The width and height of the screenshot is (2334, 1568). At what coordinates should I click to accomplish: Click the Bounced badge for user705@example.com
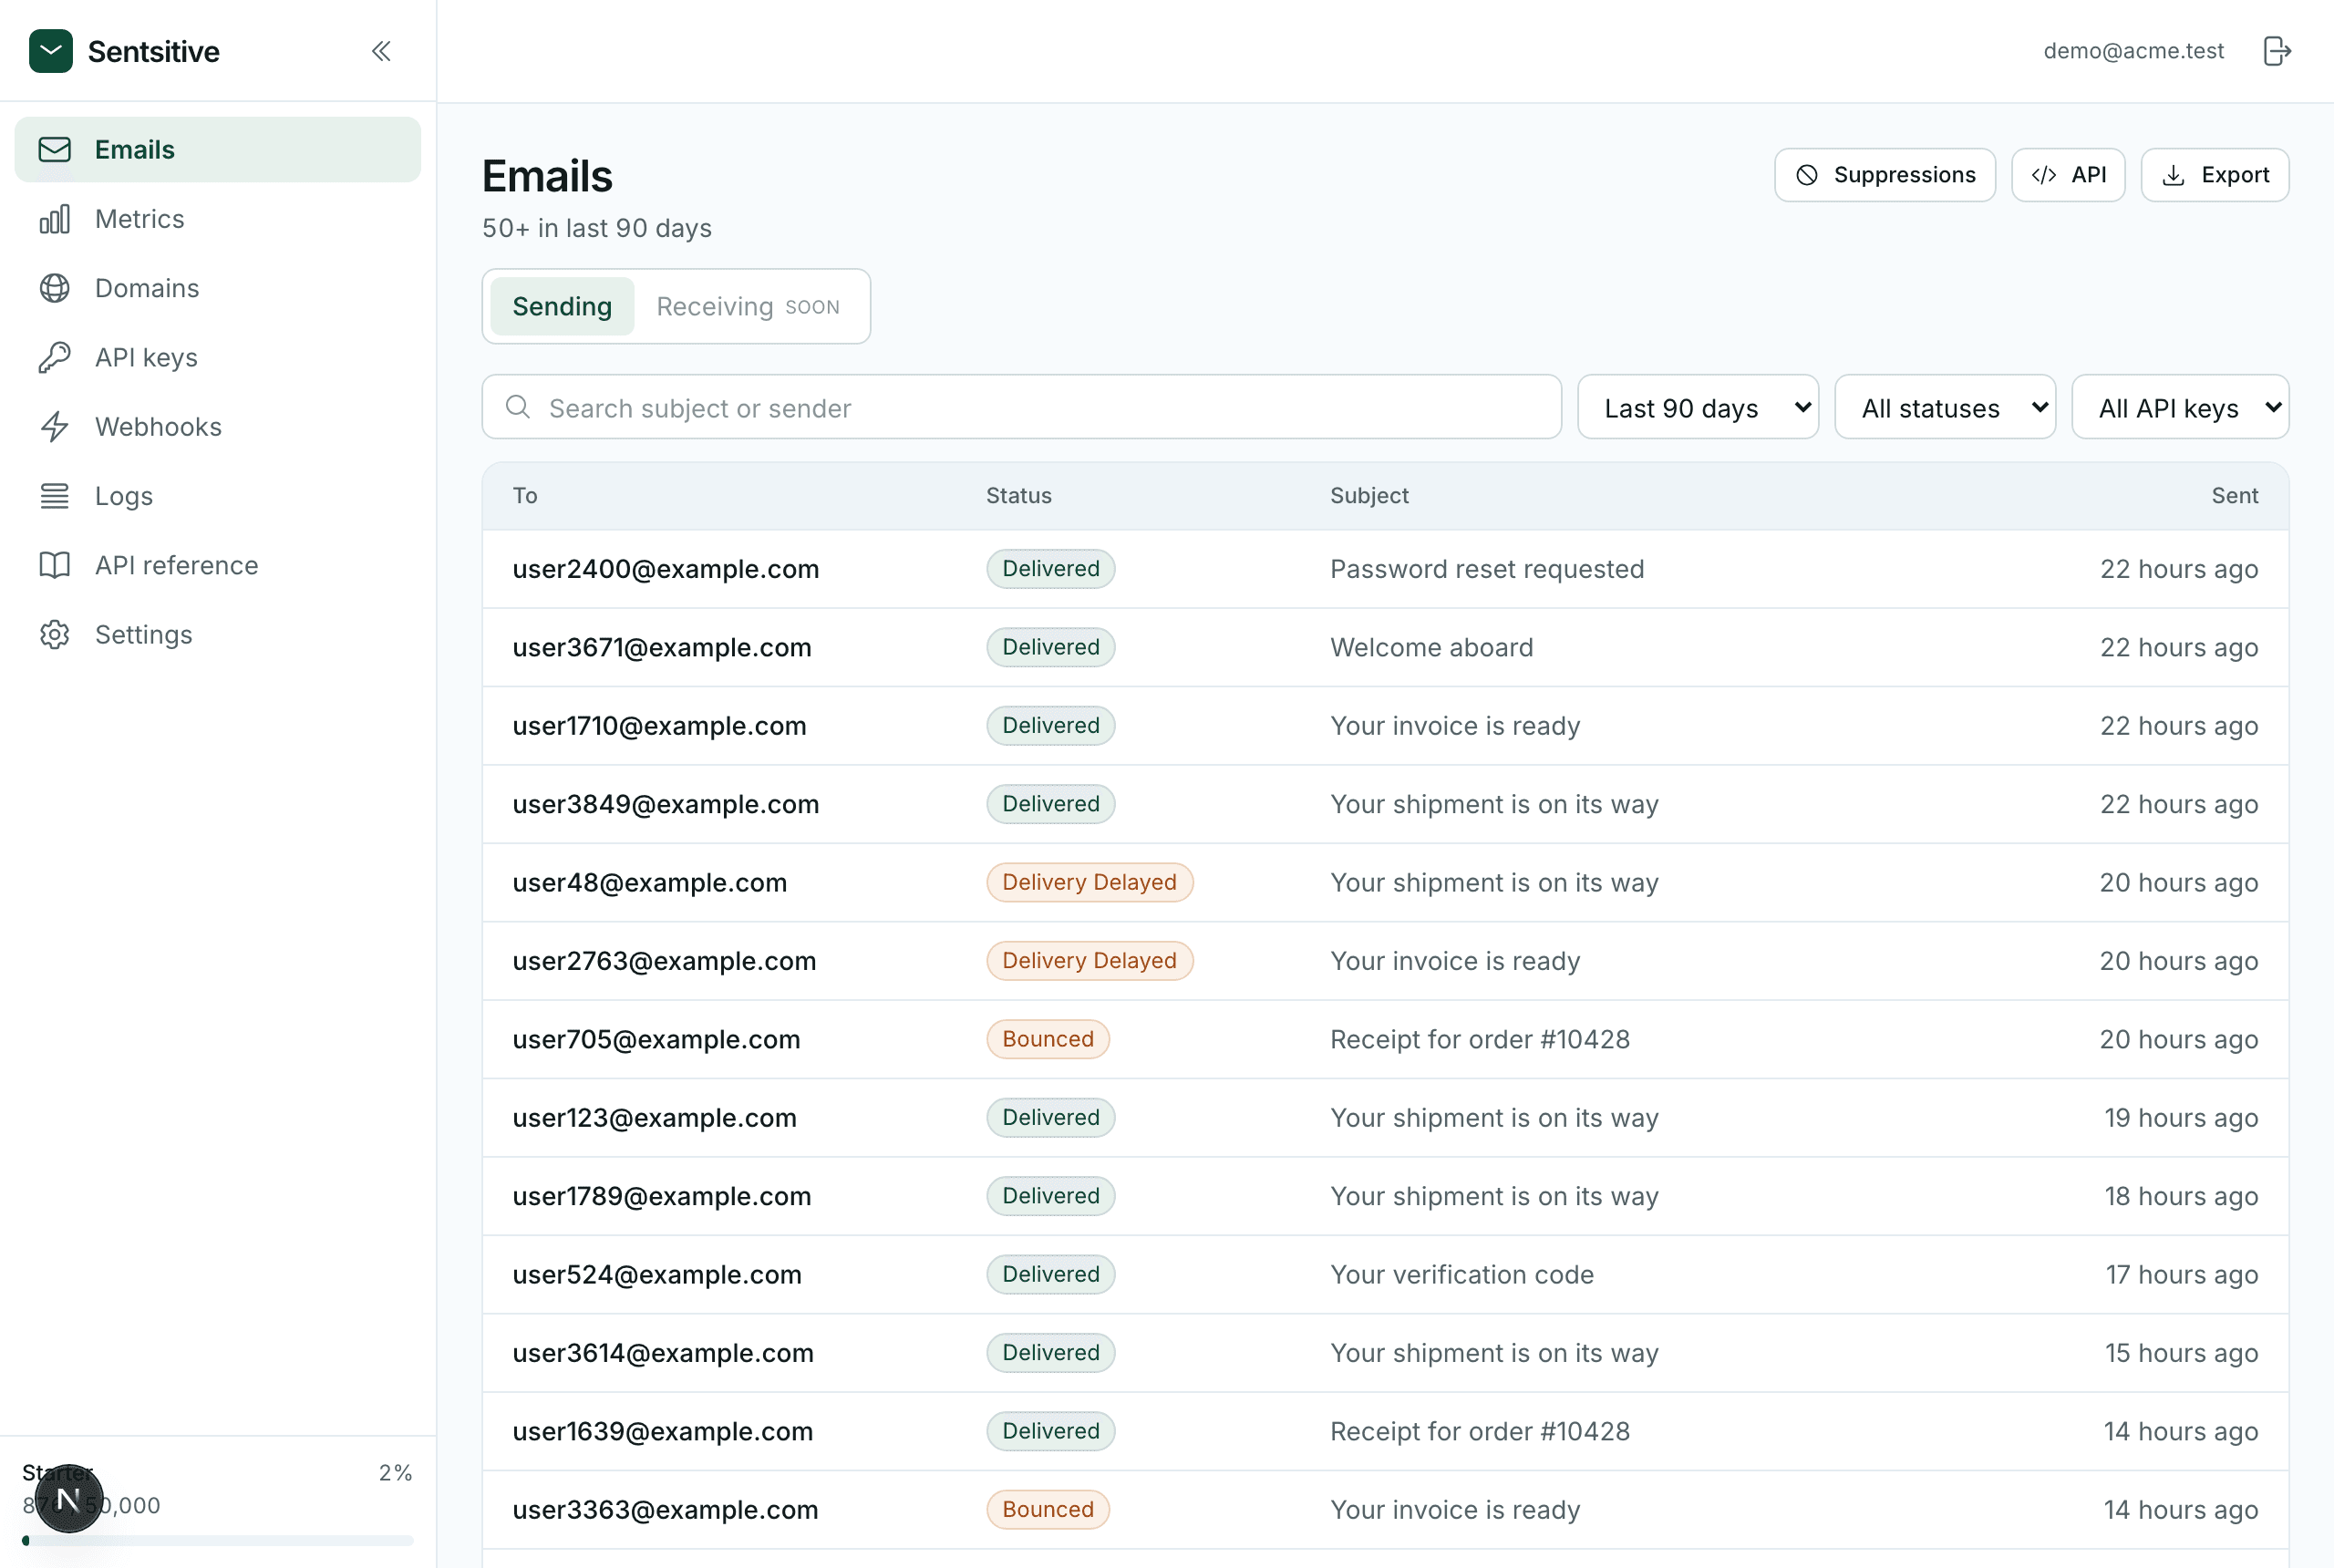[x=1047, y=1039]
